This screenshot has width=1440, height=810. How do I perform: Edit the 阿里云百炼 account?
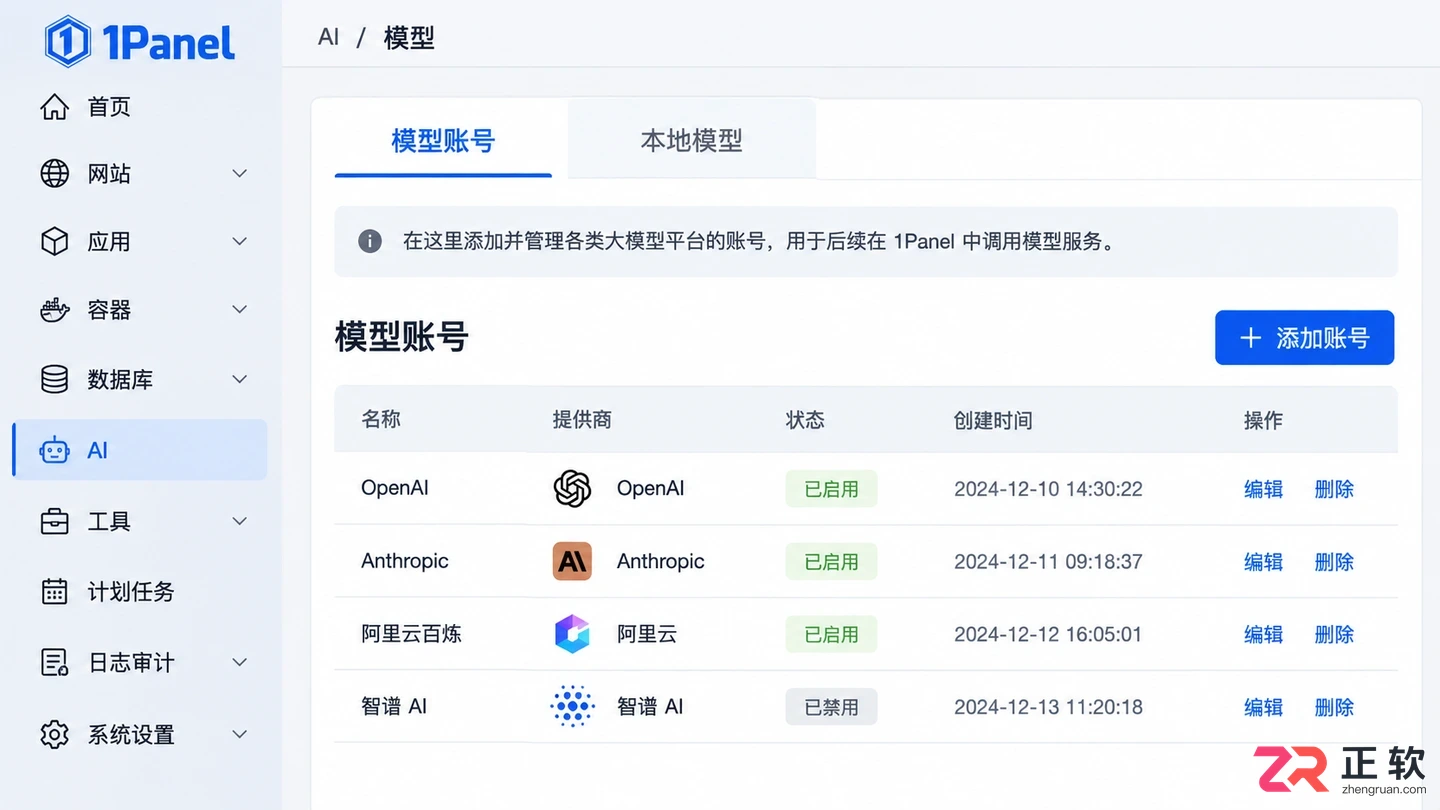[1263, 634]
